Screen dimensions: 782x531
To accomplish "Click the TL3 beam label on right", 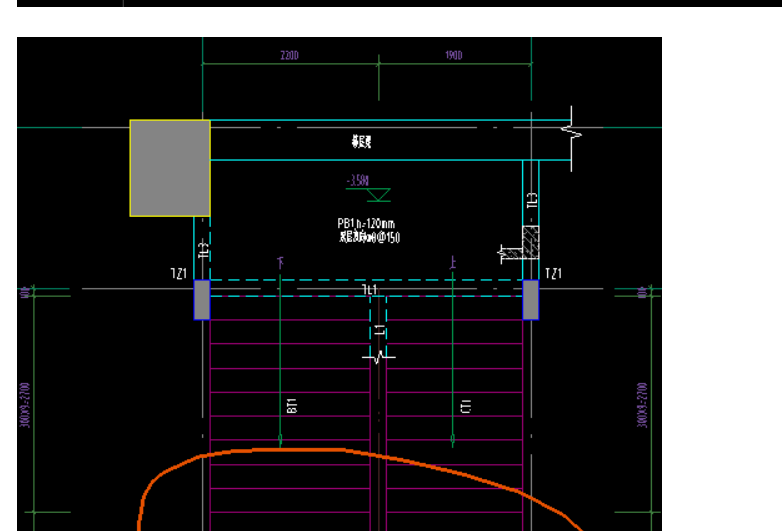I will click(x=532, y=200).
